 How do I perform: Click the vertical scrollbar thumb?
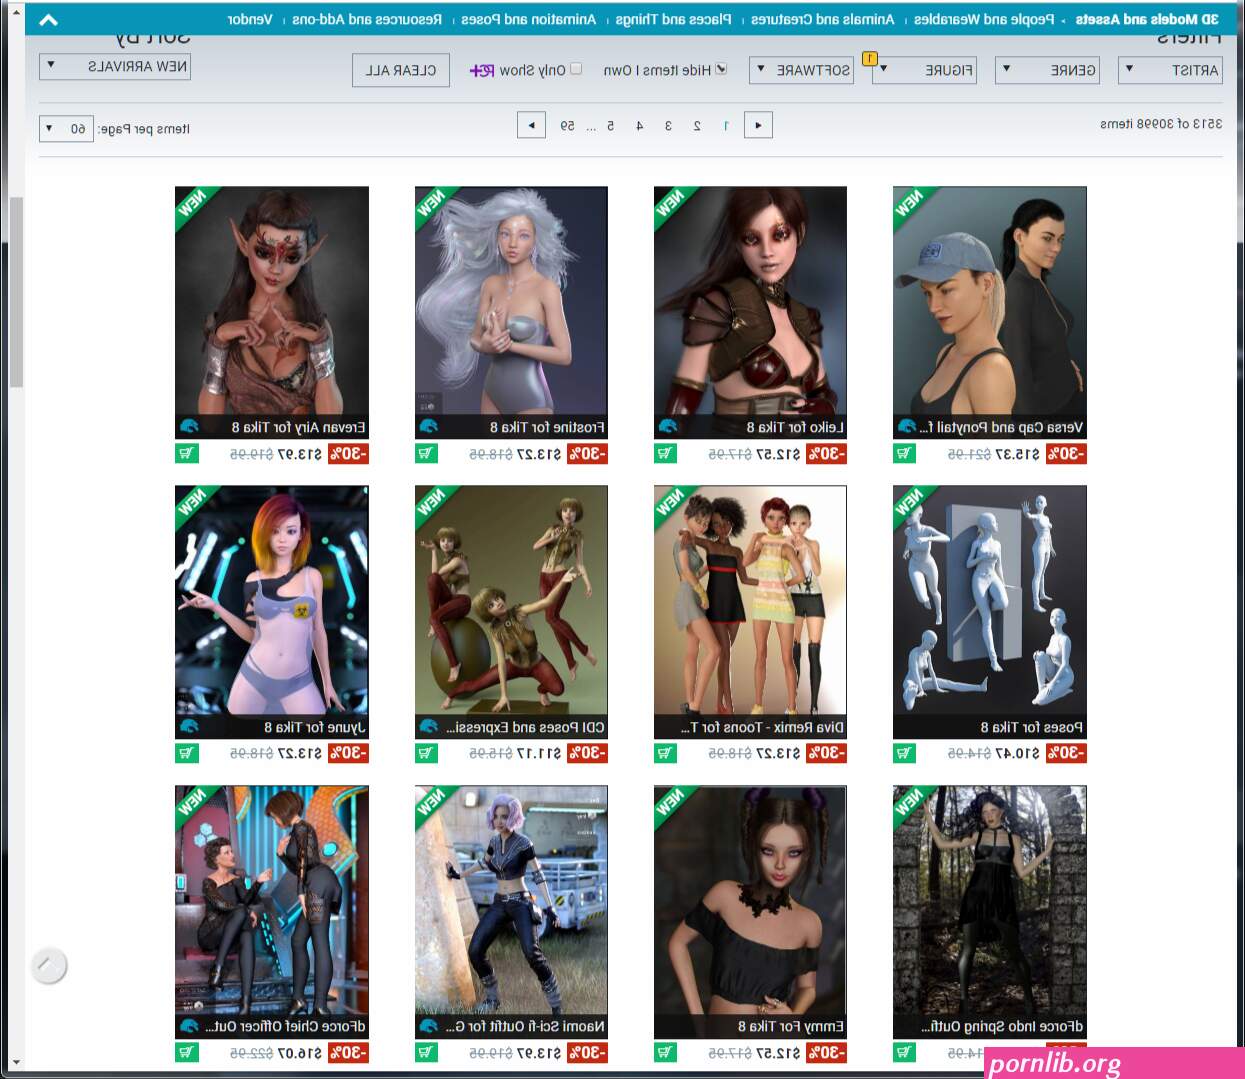coord(16,292)
